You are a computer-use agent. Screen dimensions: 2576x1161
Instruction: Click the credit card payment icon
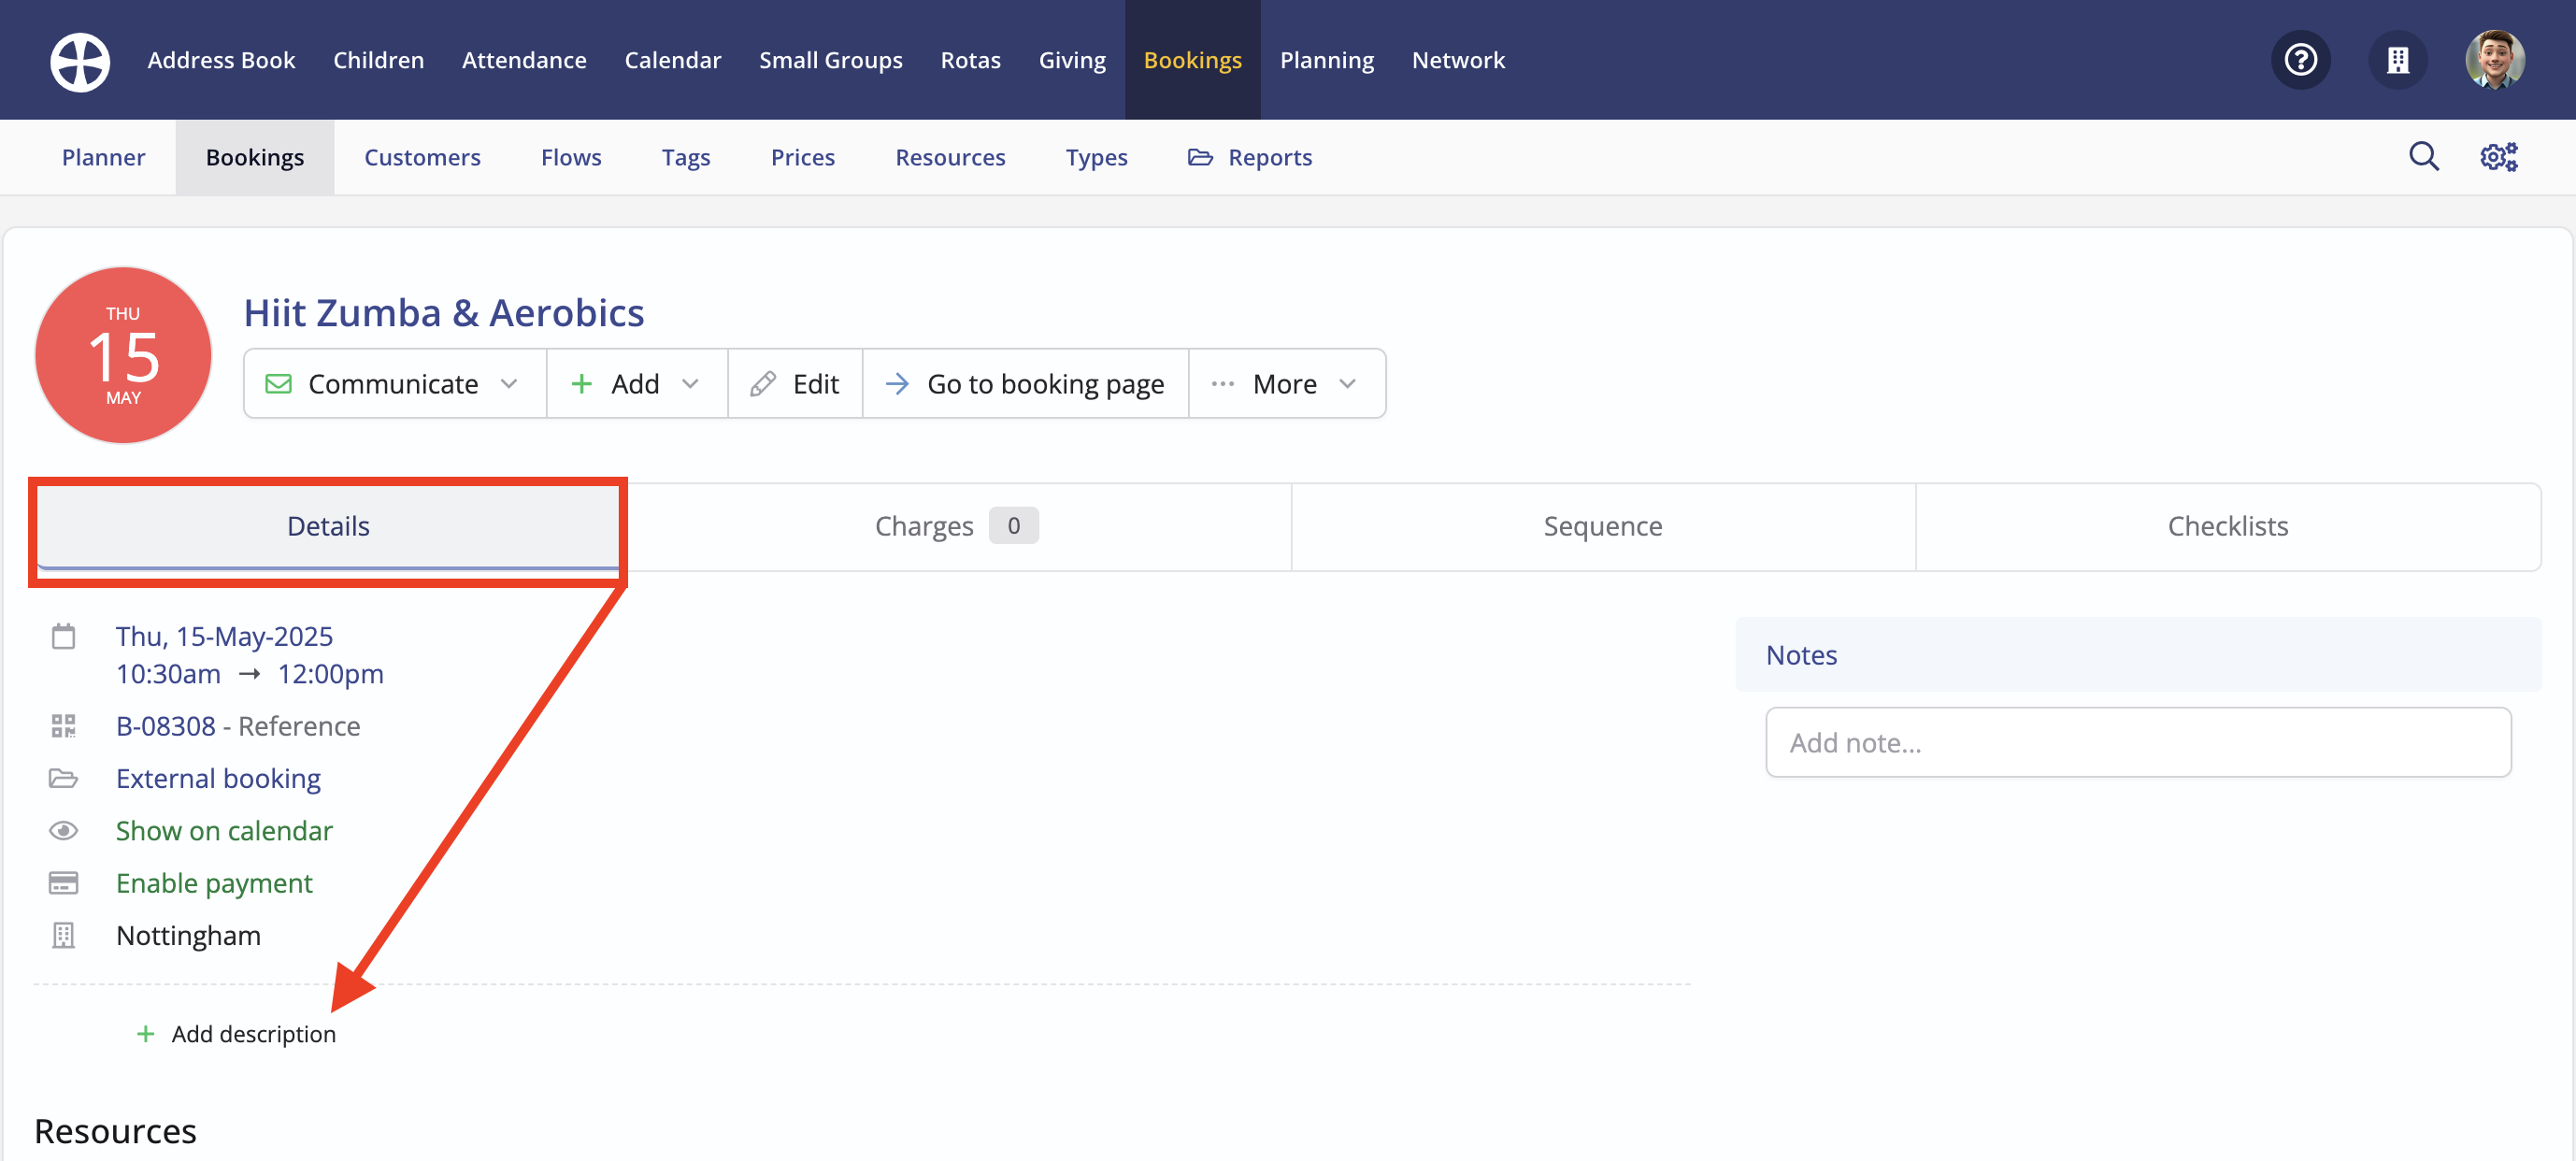point(63,883)
